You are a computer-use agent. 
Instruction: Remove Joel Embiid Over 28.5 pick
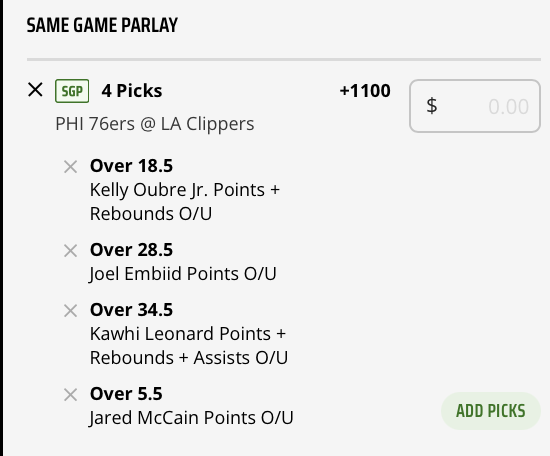pos(71,251)
